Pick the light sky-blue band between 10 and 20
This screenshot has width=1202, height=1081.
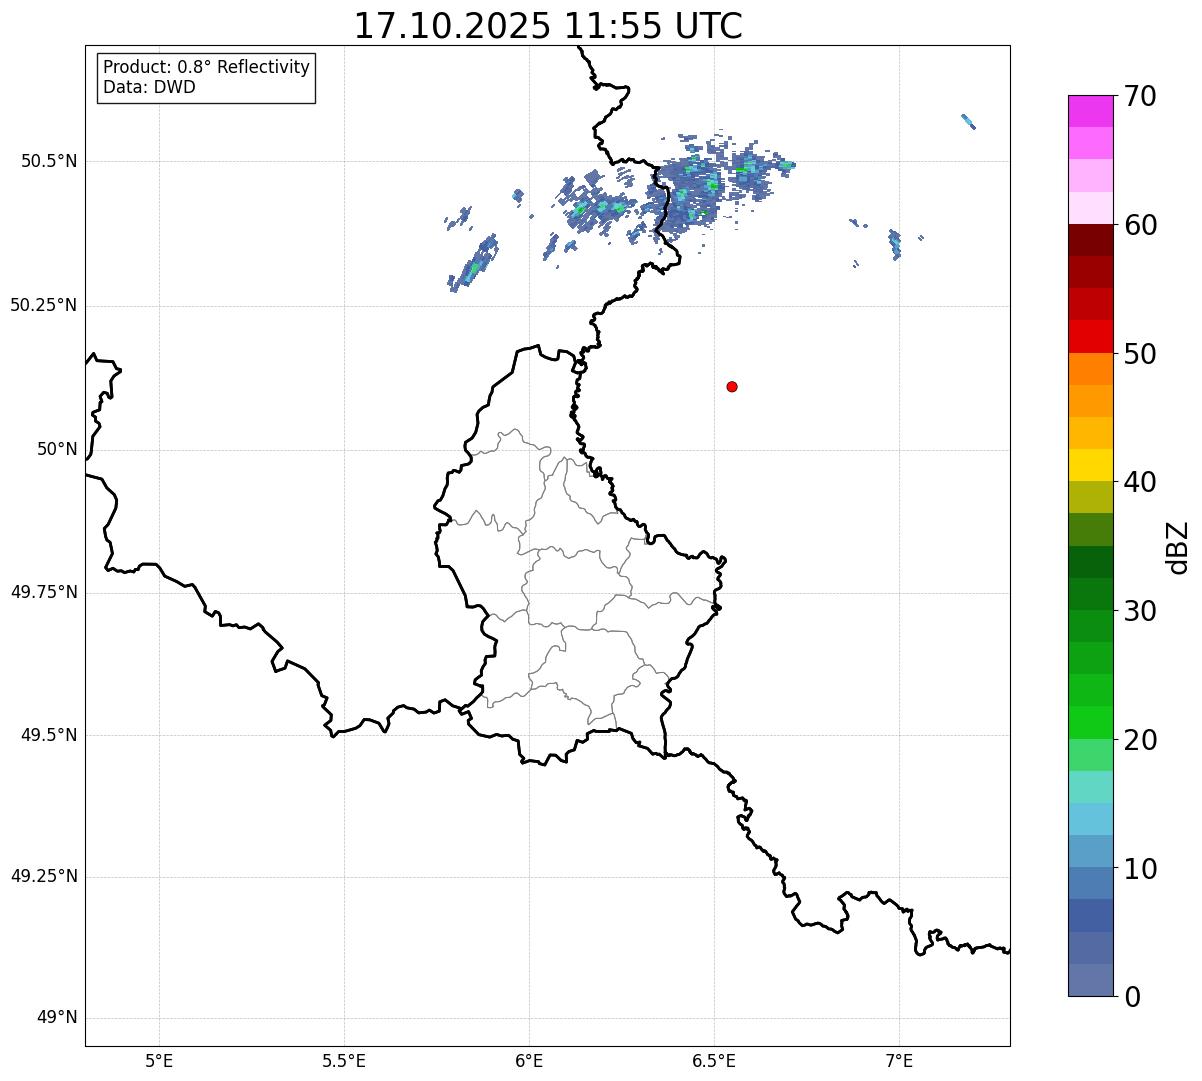[x=1090, y=819]
